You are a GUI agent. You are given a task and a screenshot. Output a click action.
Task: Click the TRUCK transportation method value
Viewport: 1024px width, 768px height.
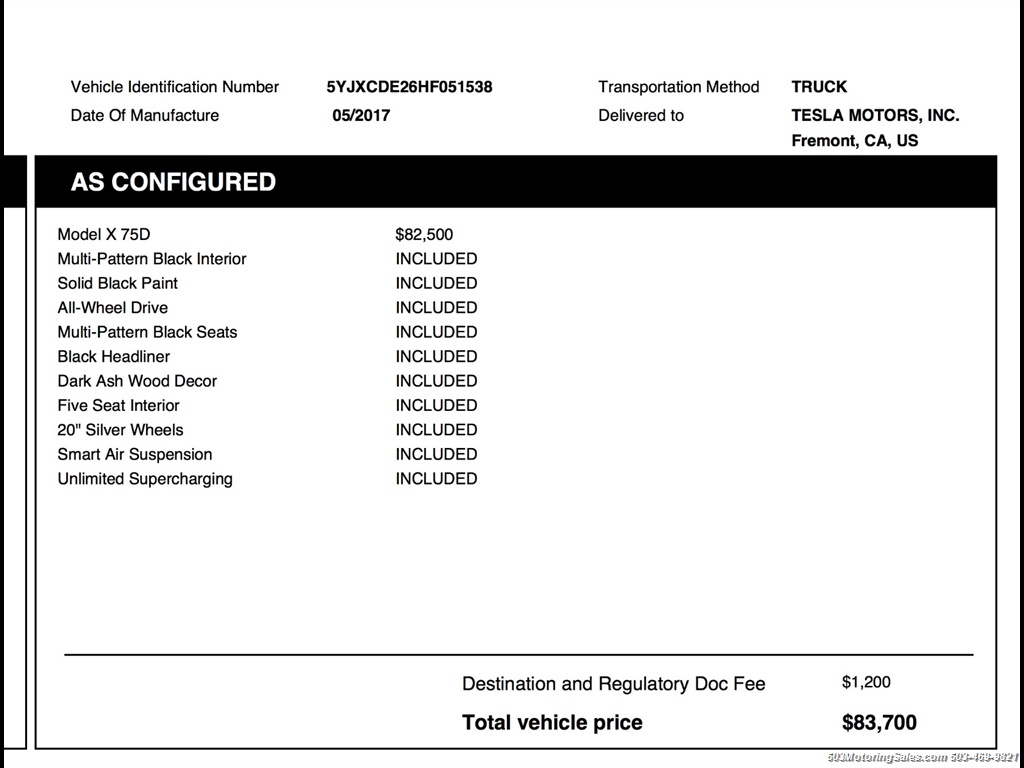(x=819, y=87)
